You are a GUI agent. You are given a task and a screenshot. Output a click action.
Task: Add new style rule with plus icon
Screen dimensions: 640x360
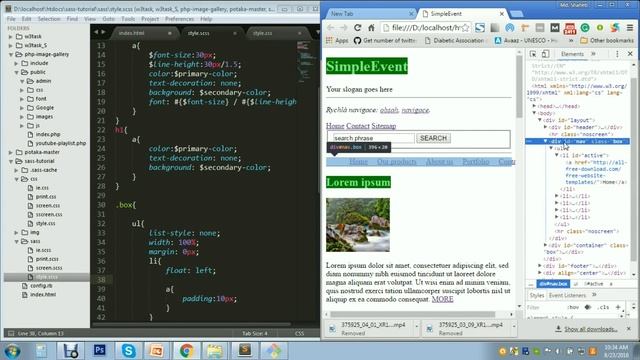(x=618, y=307)
